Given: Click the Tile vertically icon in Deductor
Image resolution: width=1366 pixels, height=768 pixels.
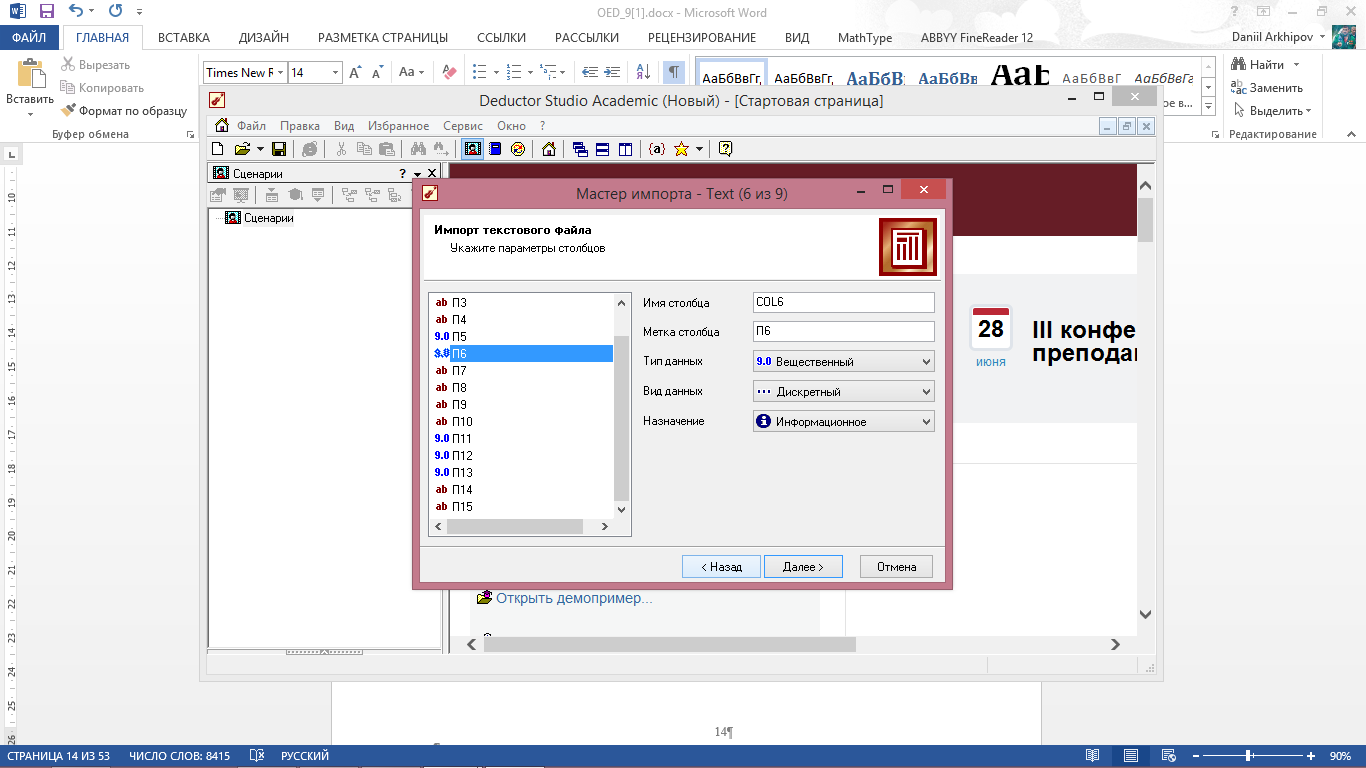Looking at the screenshot, I should pos(625,149).
